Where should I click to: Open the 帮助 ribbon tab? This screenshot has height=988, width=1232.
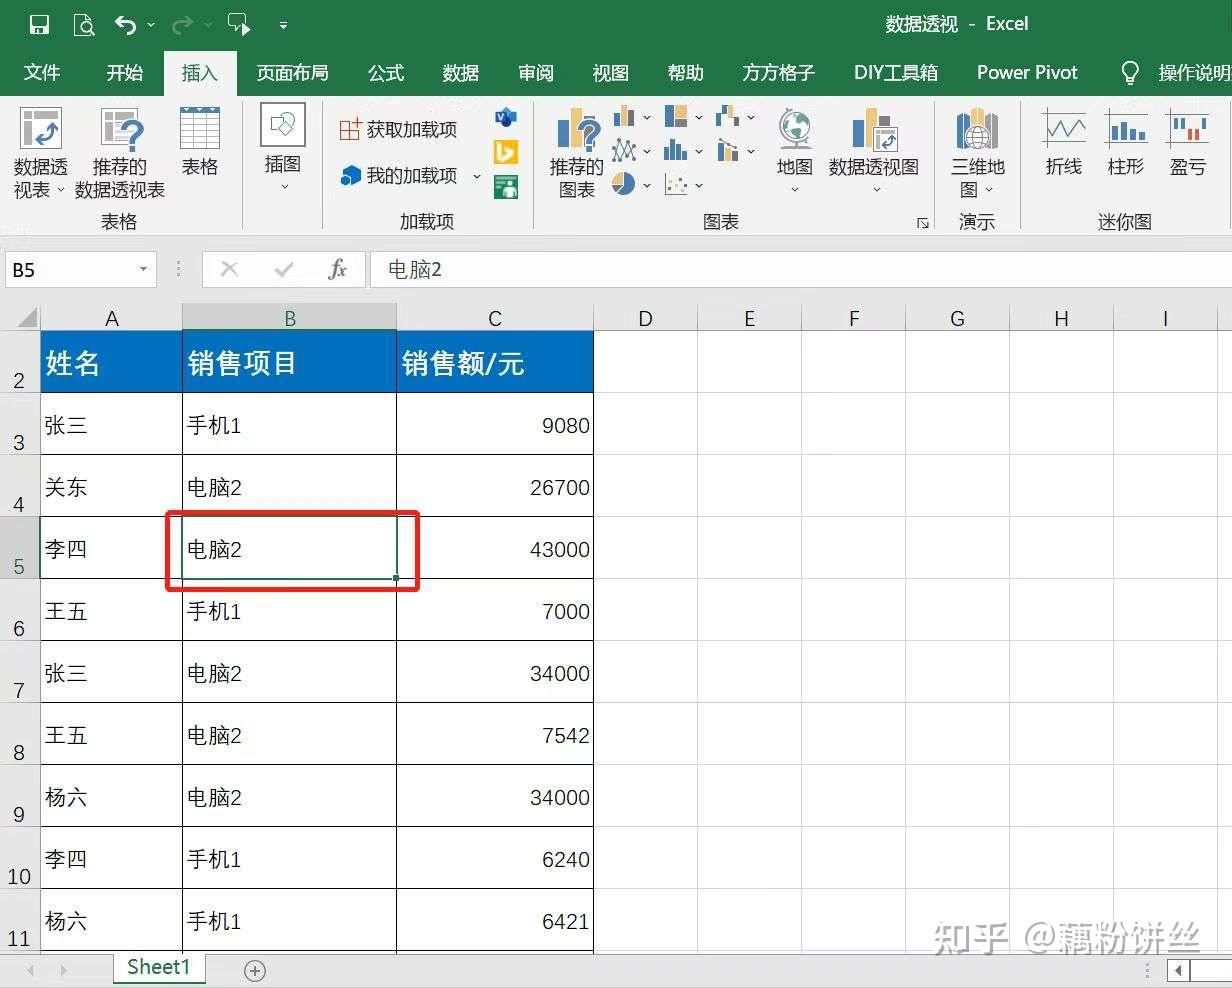tap(686, 73)
